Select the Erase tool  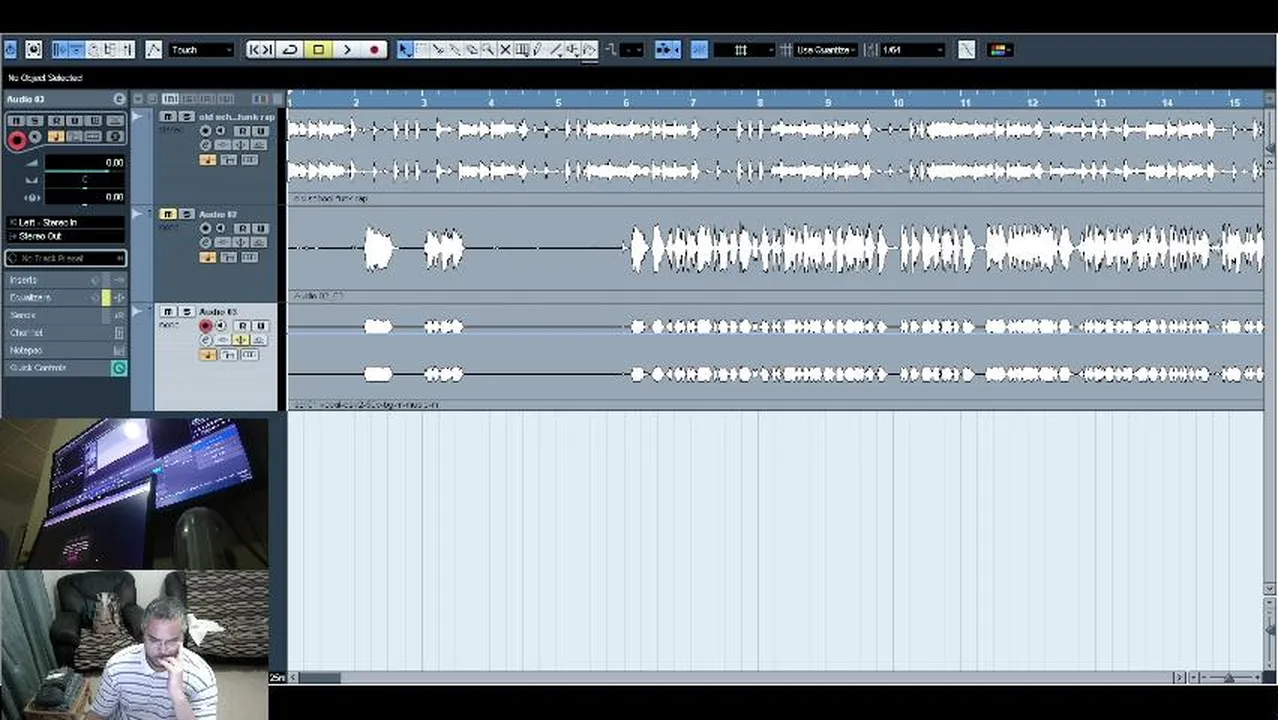[470, 49]
